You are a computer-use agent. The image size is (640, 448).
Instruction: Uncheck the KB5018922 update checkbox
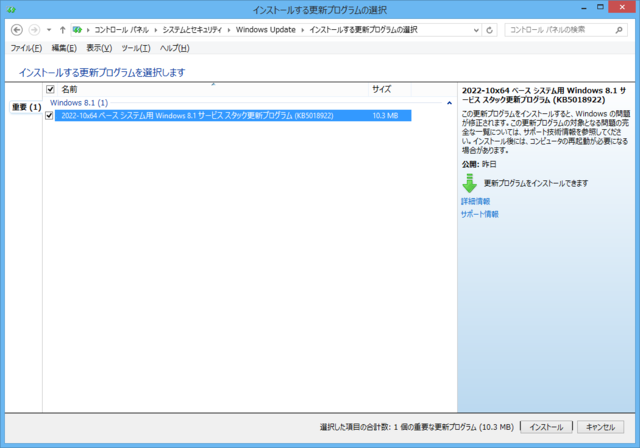49,116
